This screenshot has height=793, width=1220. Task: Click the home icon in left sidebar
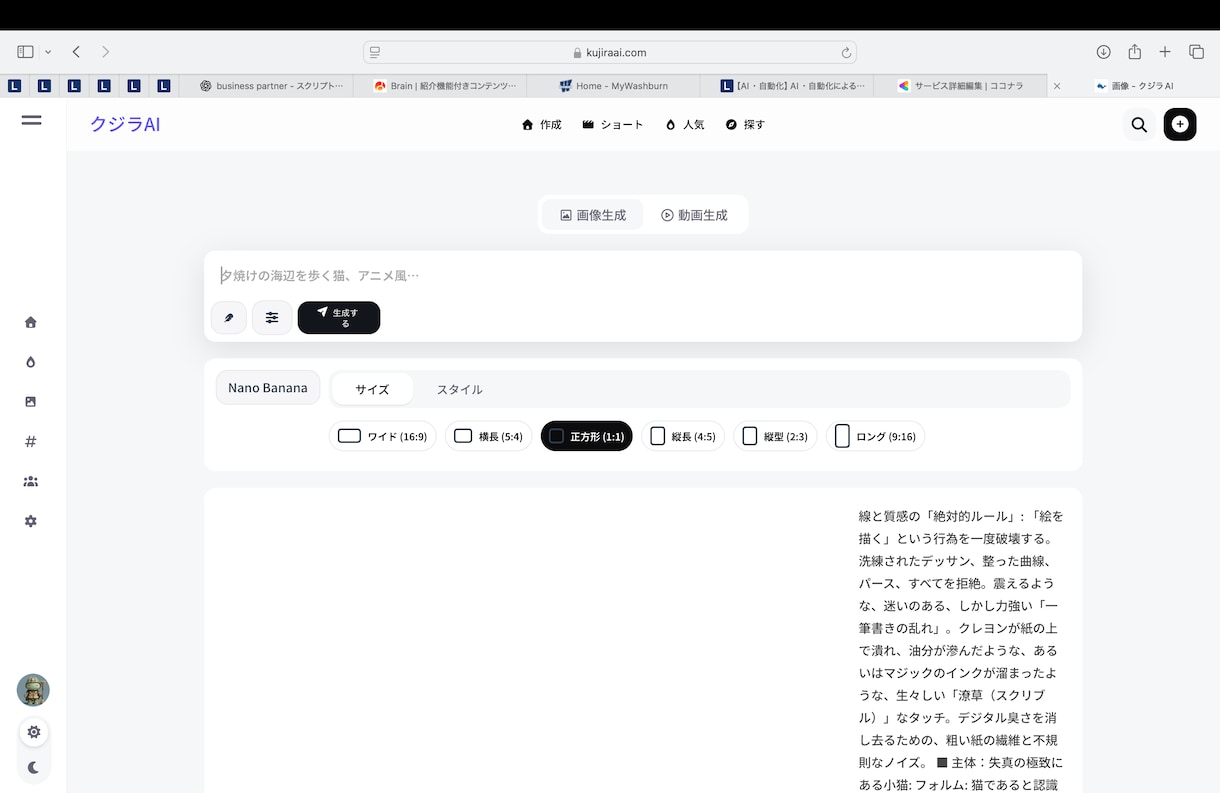point(31,322)
